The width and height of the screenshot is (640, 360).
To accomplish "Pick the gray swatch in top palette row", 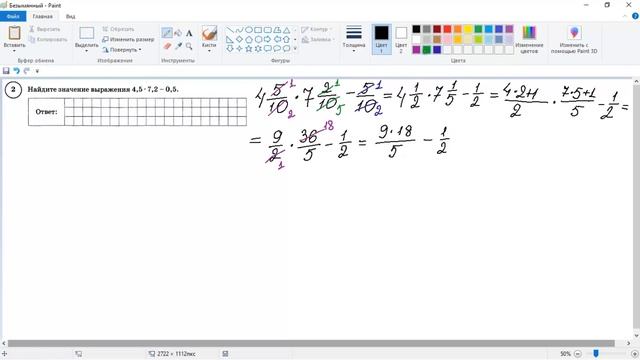I will (427, 29).
